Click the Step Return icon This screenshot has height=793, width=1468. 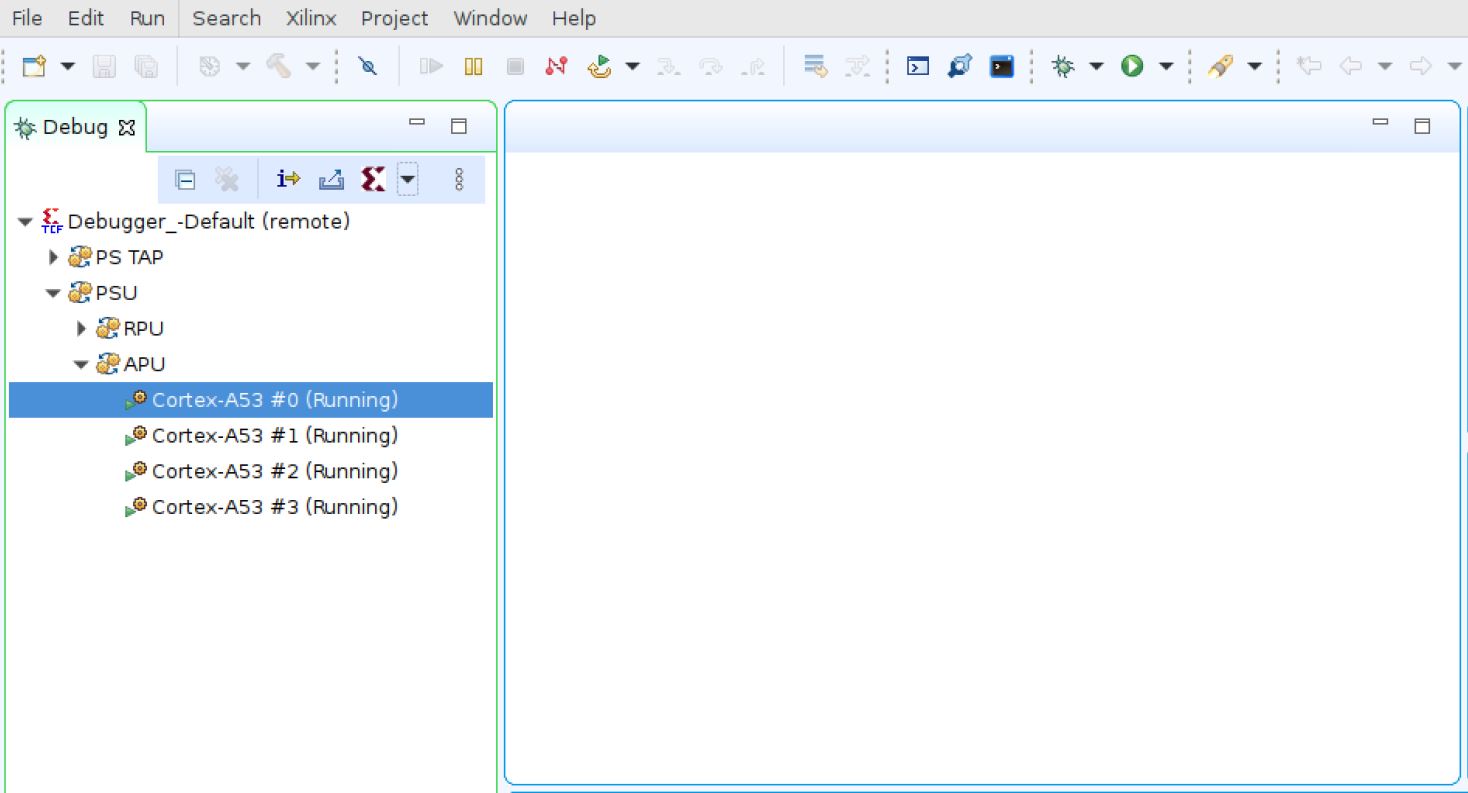752,67
